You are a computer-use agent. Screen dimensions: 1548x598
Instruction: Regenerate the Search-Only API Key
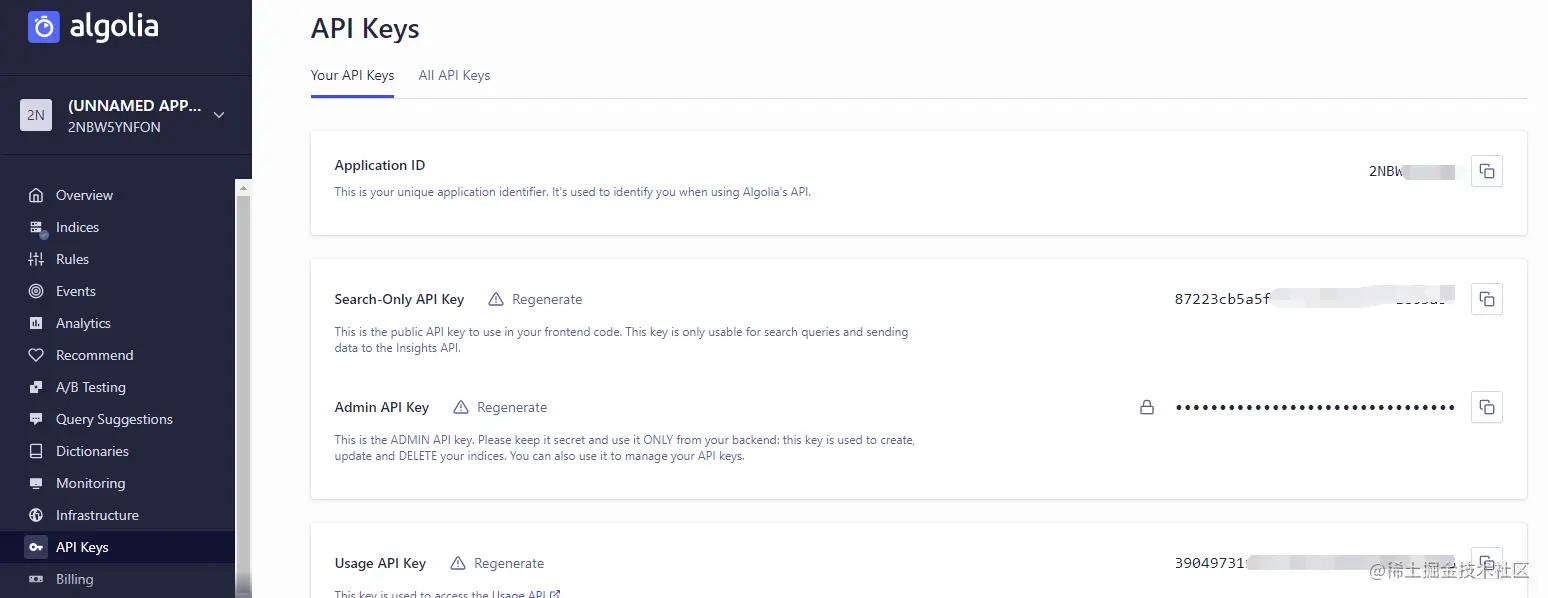click(x=547, y=299)
